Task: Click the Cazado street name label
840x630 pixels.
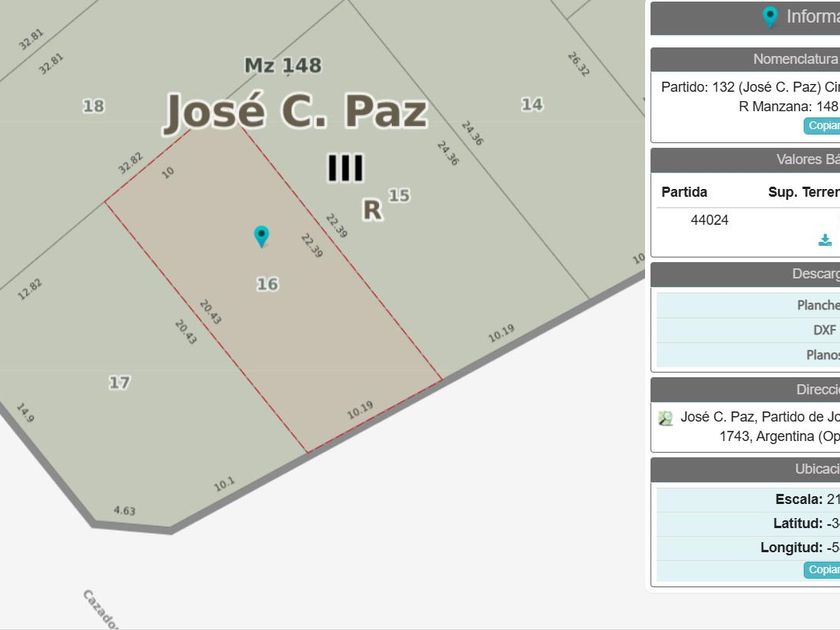Action: [101, 610]
